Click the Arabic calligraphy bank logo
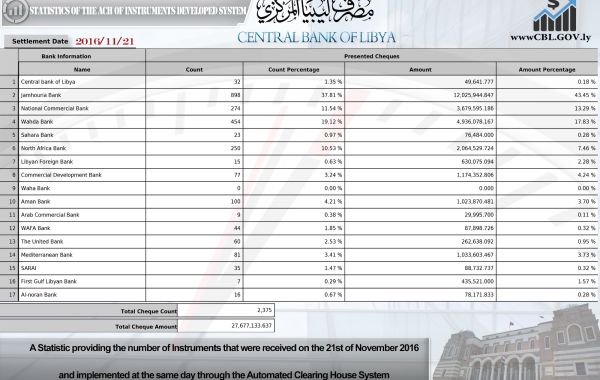This screenshot has width=600, height=380. (x=315, y=12)
